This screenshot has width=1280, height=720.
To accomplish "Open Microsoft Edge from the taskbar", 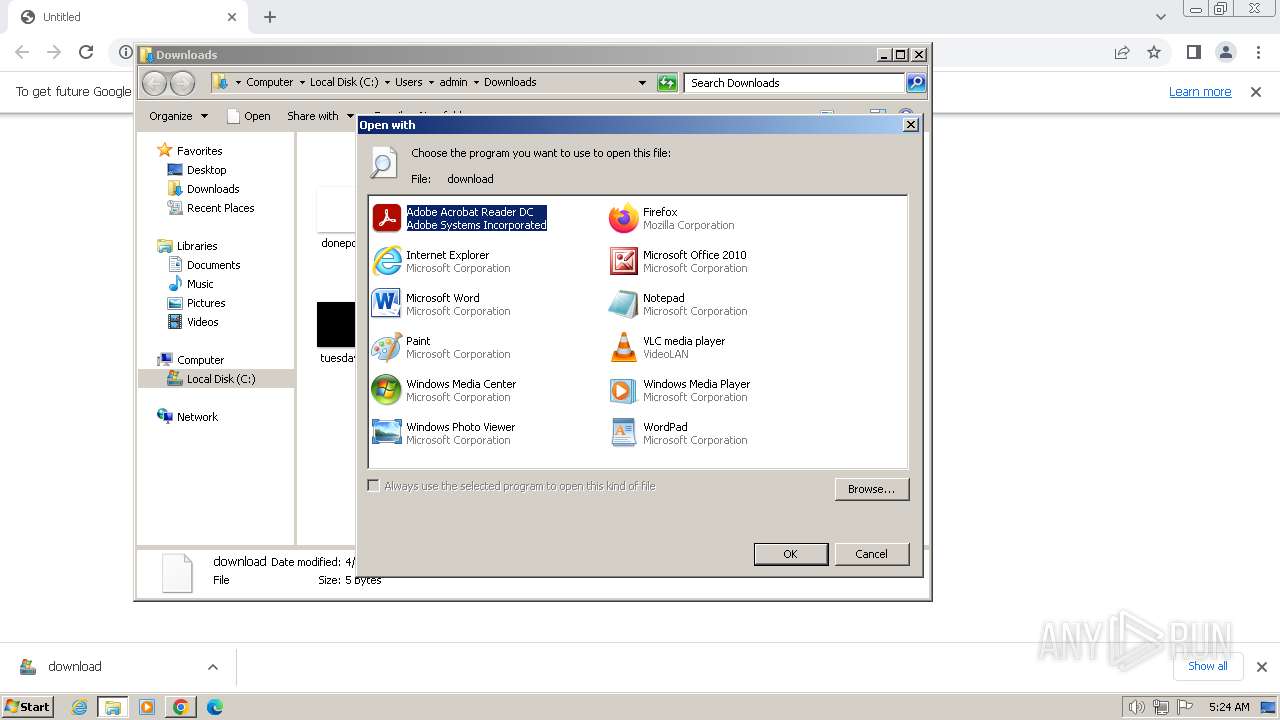I will tap(214, 707).
